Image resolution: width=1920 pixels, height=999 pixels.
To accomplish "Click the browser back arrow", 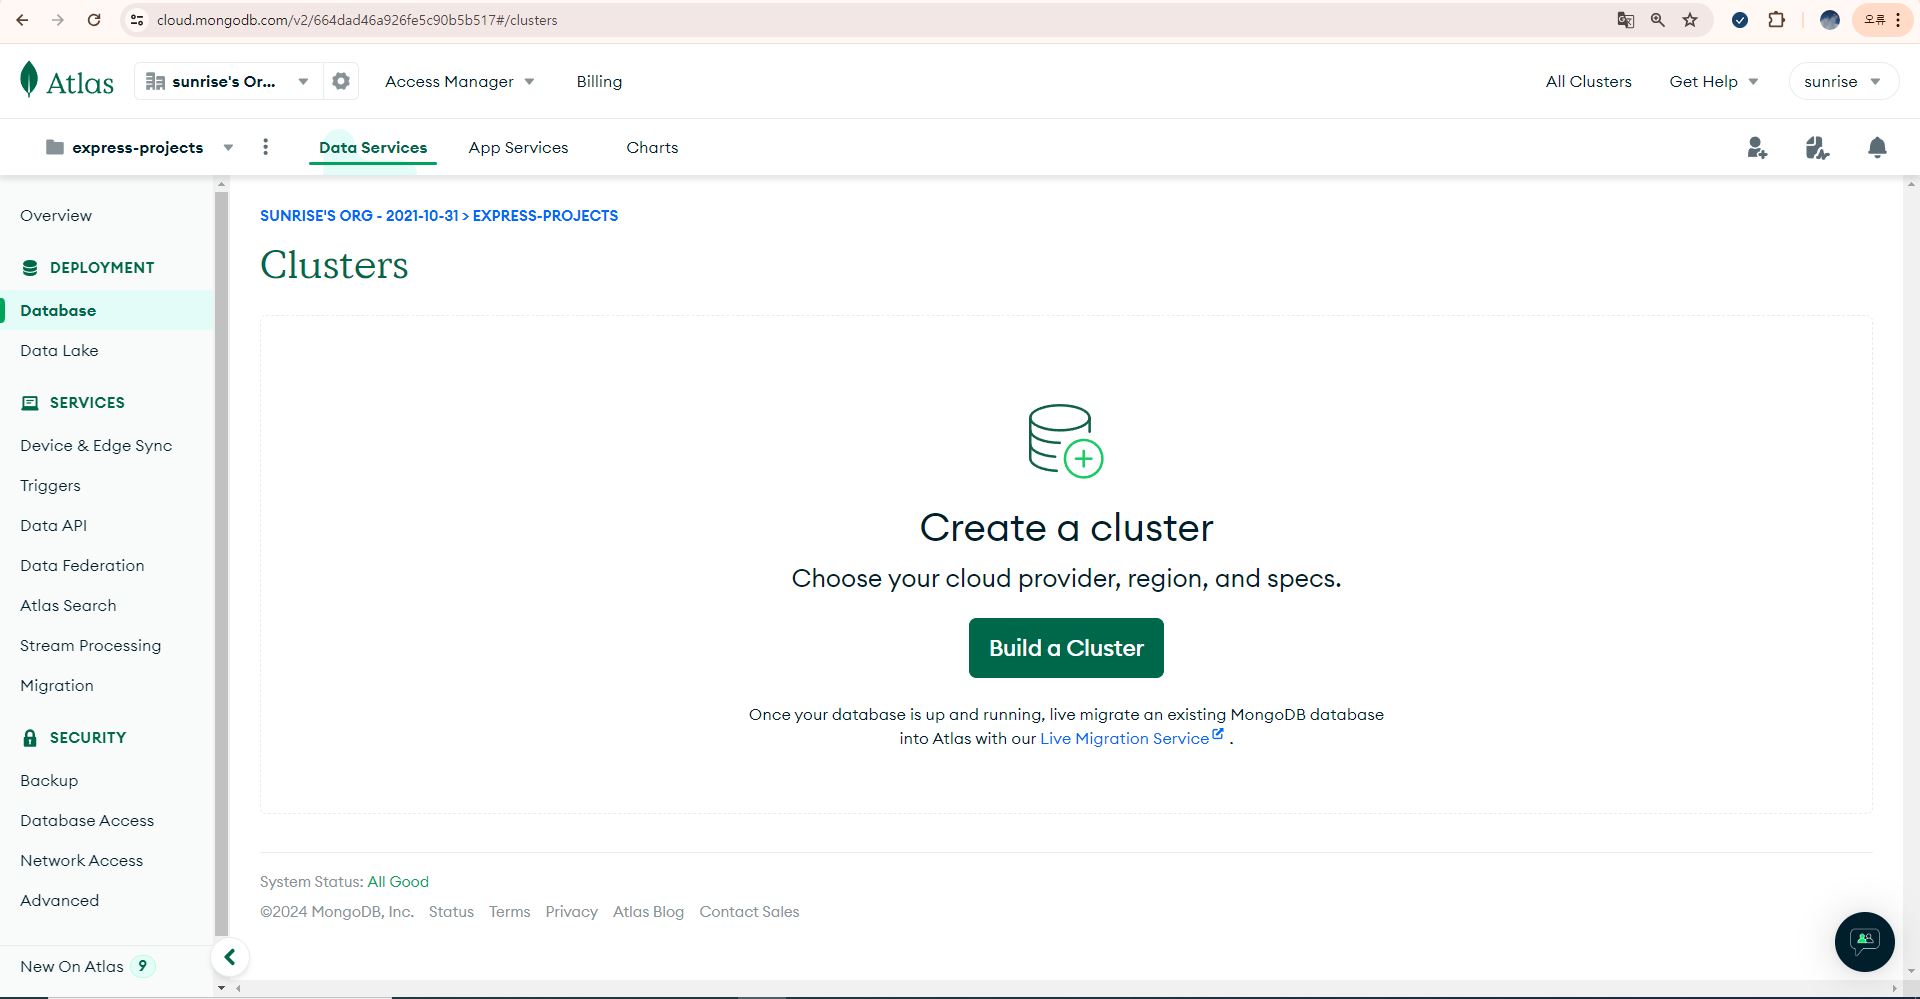I will coord(22,20).
